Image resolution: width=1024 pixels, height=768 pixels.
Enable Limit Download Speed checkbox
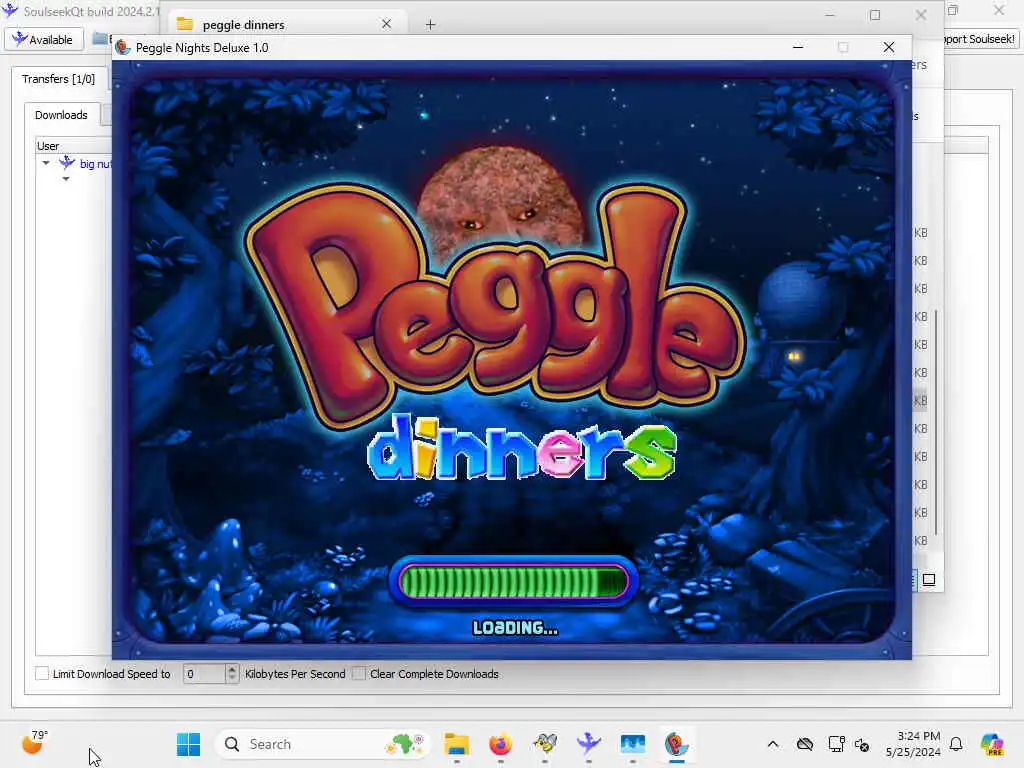(x=42, y=673)
